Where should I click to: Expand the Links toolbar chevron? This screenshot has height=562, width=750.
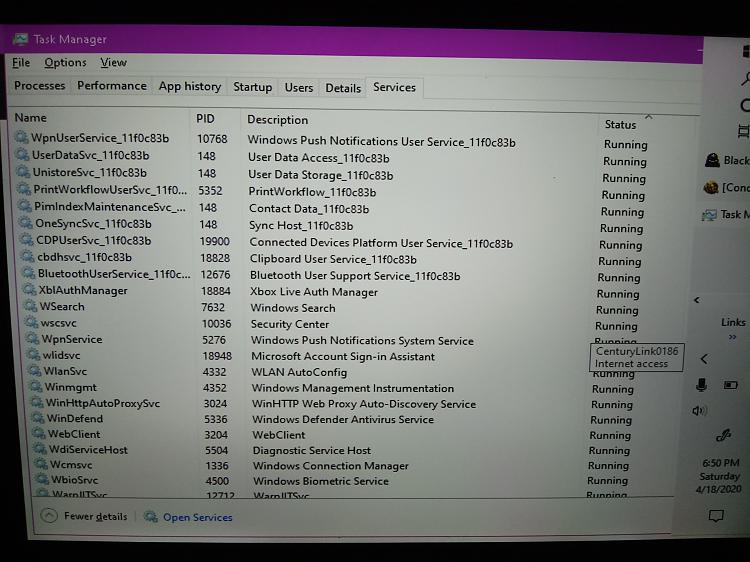tap(732, 337)
